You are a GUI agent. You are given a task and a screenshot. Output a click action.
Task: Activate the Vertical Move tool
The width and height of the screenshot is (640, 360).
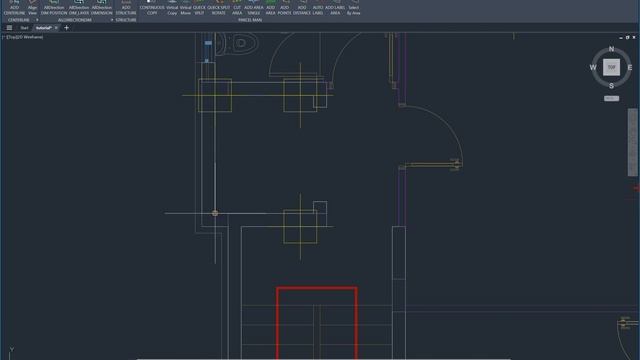coord(185,8)
